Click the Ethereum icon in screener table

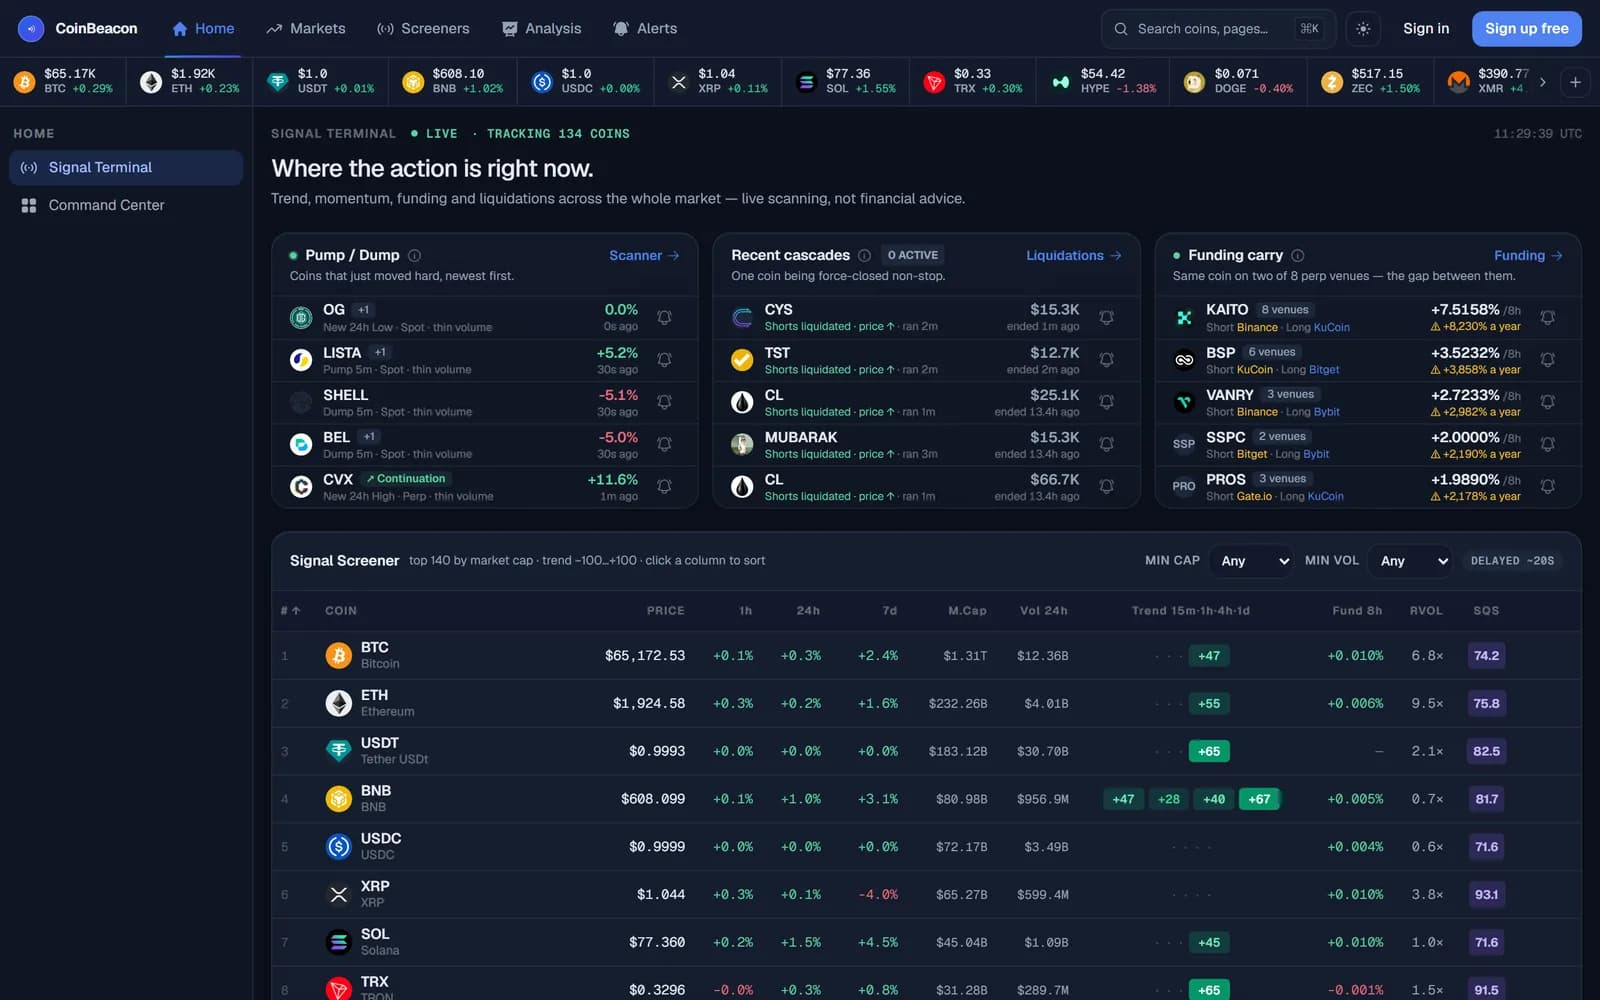coord(339,703)
